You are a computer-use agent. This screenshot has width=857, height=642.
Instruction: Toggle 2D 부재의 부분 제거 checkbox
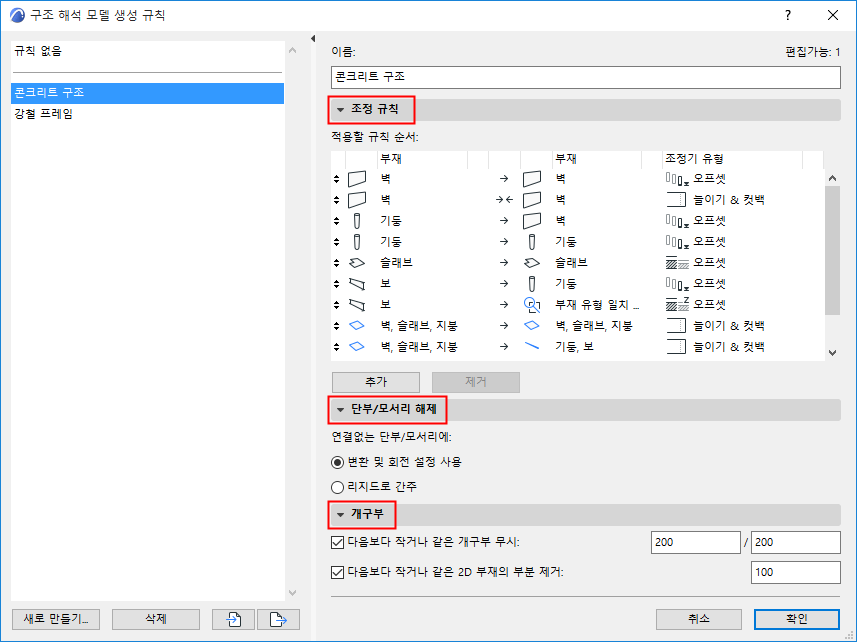click(x=337, y=573)
